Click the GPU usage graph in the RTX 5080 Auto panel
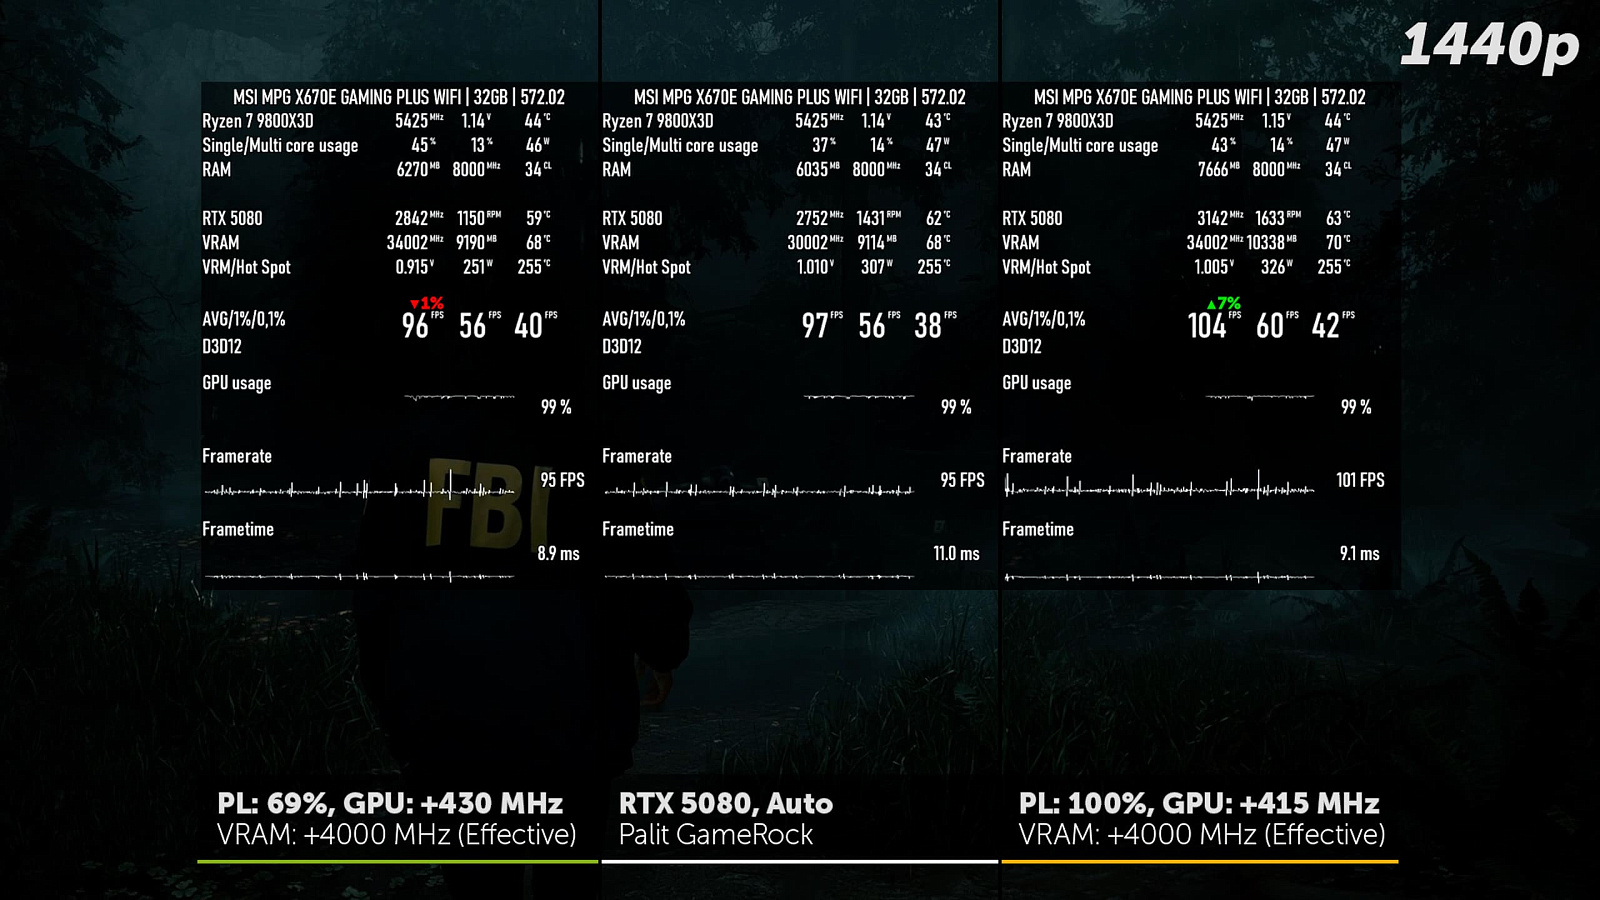1600x900 pixels. coord(859,397)
